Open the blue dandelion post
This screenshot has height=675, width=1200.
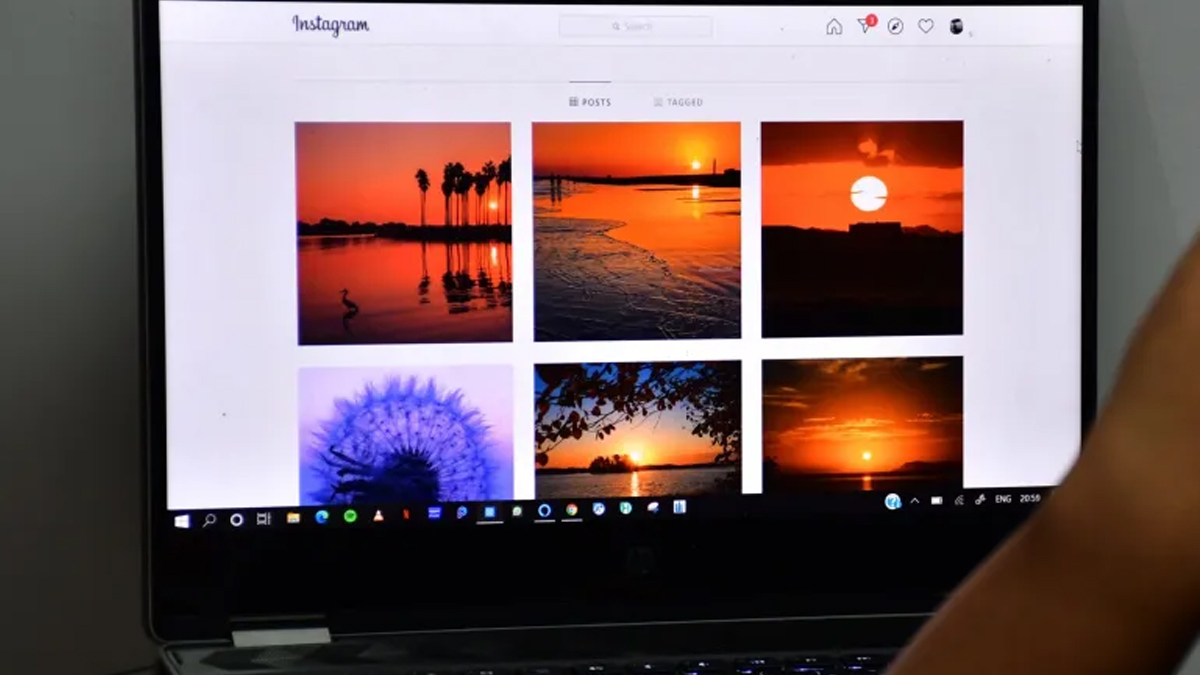click(x=406, y=434)
